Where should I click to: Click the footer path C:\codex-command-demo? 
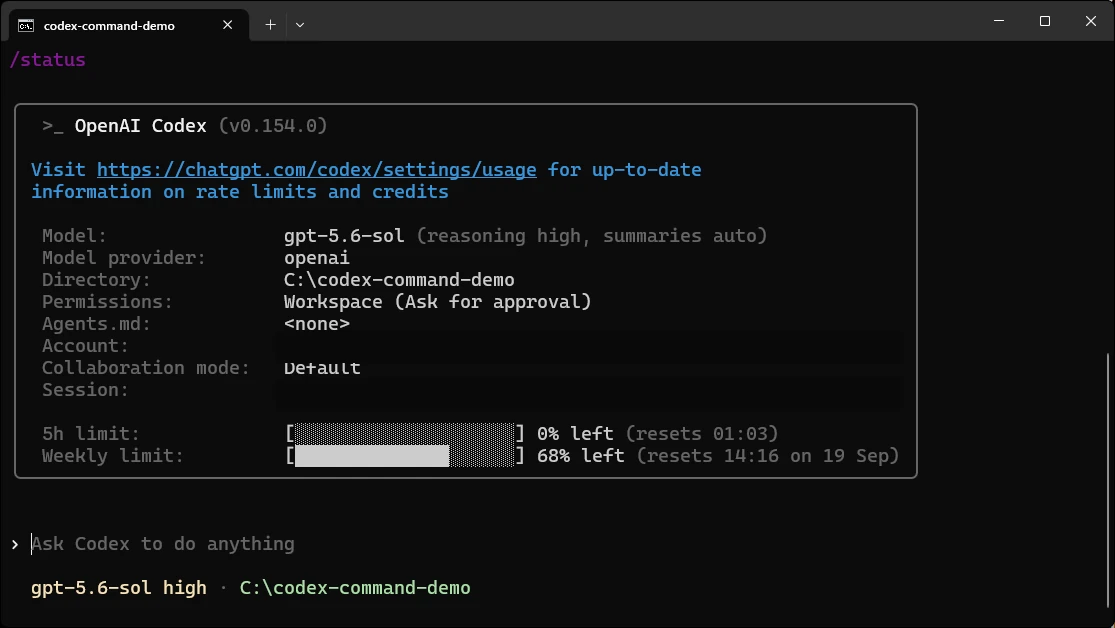tap(355, 588)
